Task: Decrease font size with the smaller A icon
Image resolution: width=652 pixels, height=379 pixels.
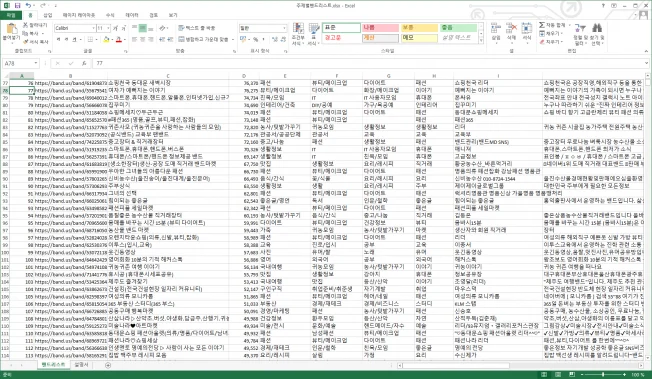Action: pyautogui.click(x=123, y=28)
